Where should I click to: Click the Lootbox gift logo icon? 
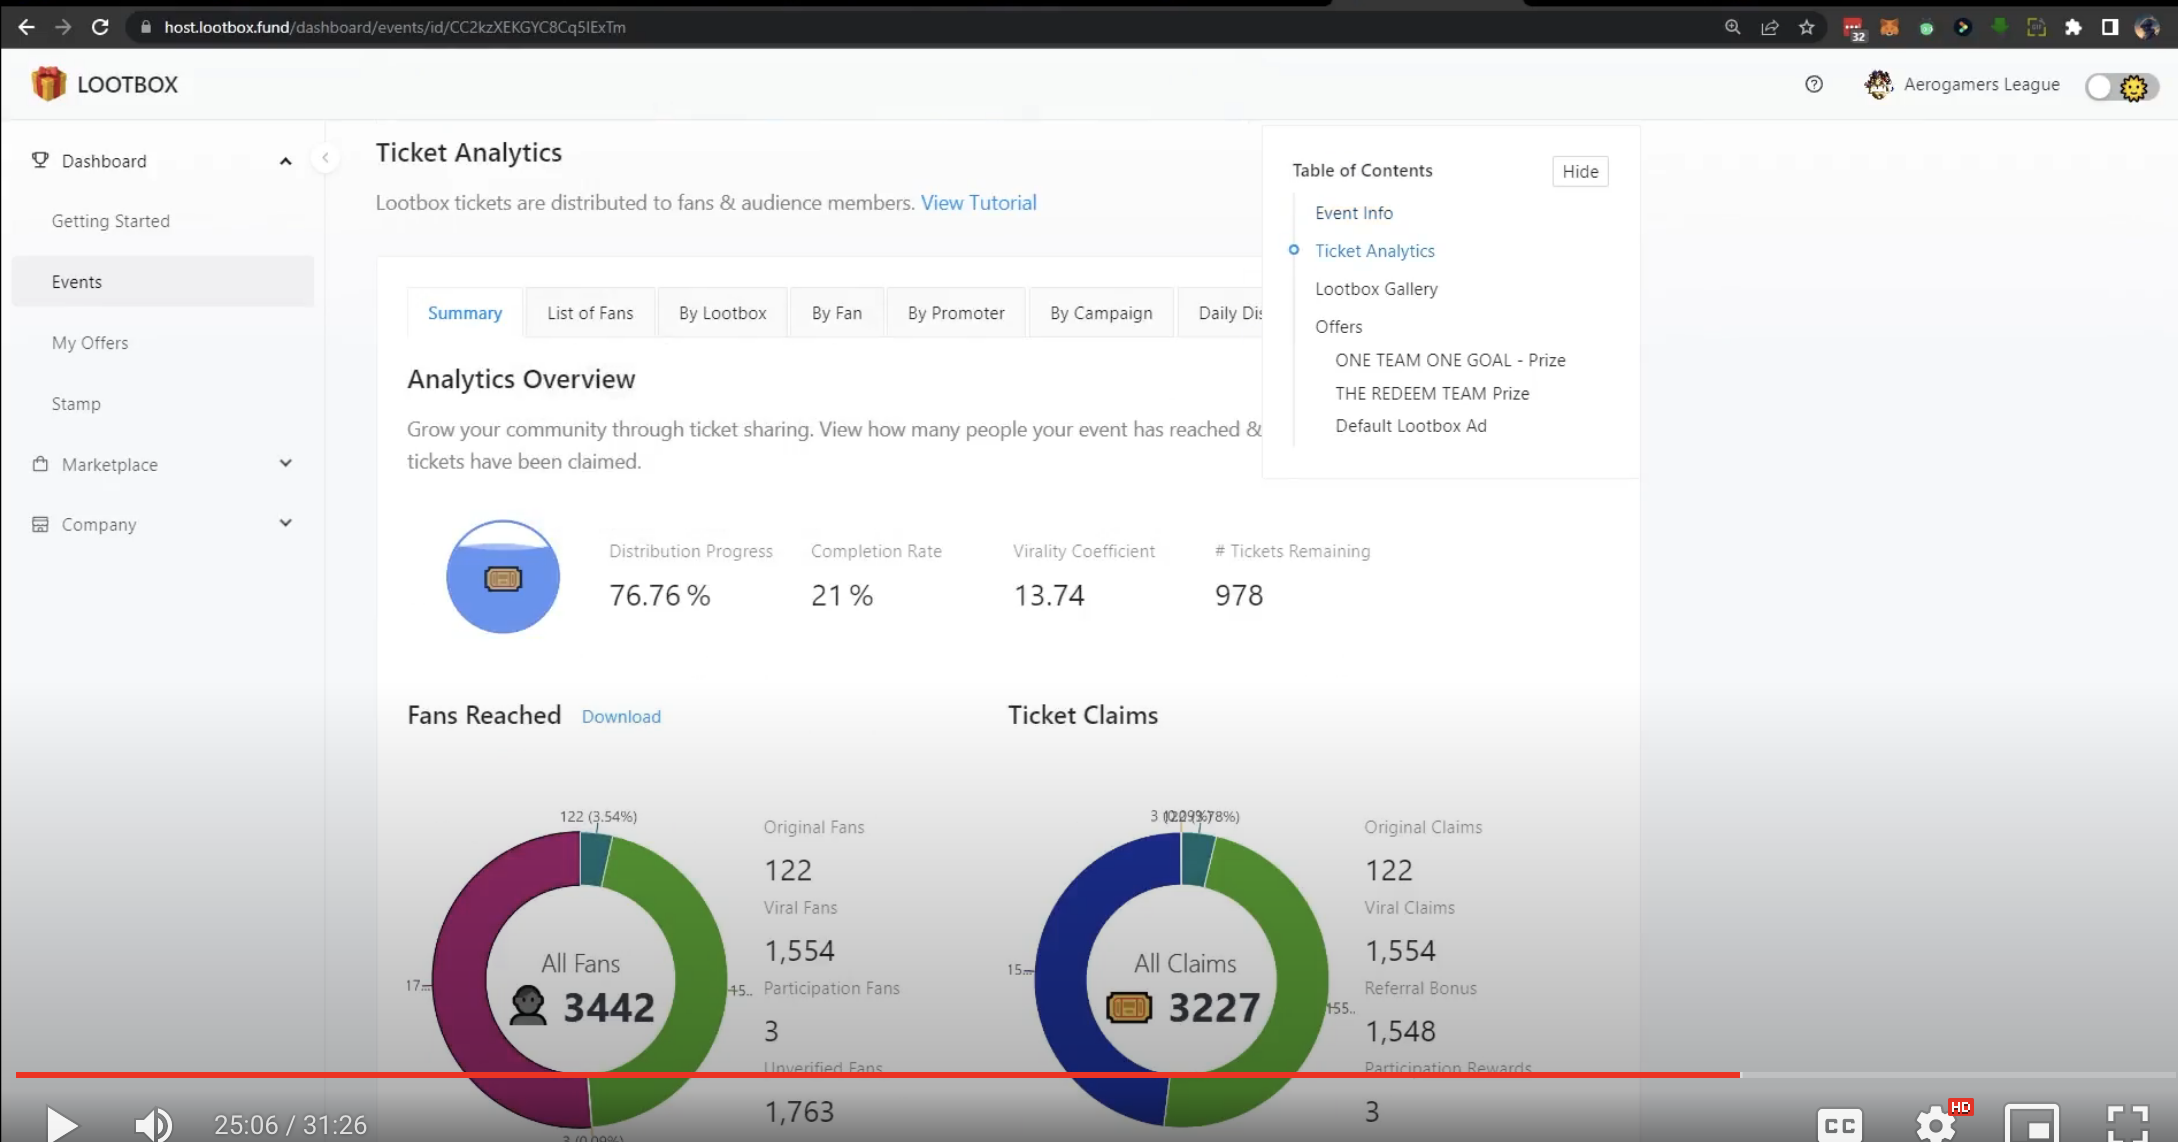48,84
